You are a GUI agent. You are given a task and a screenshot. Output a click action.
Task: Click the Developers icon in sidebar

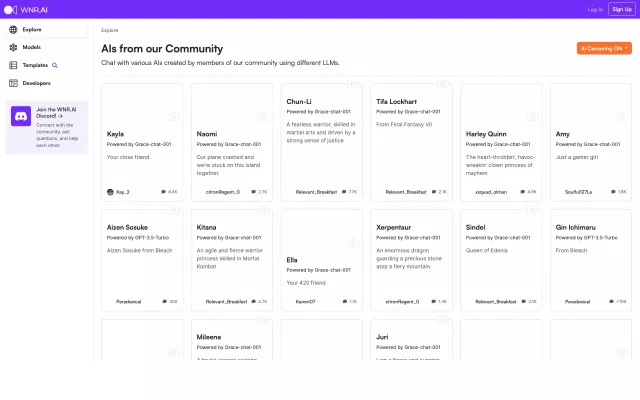pos(13,83)
